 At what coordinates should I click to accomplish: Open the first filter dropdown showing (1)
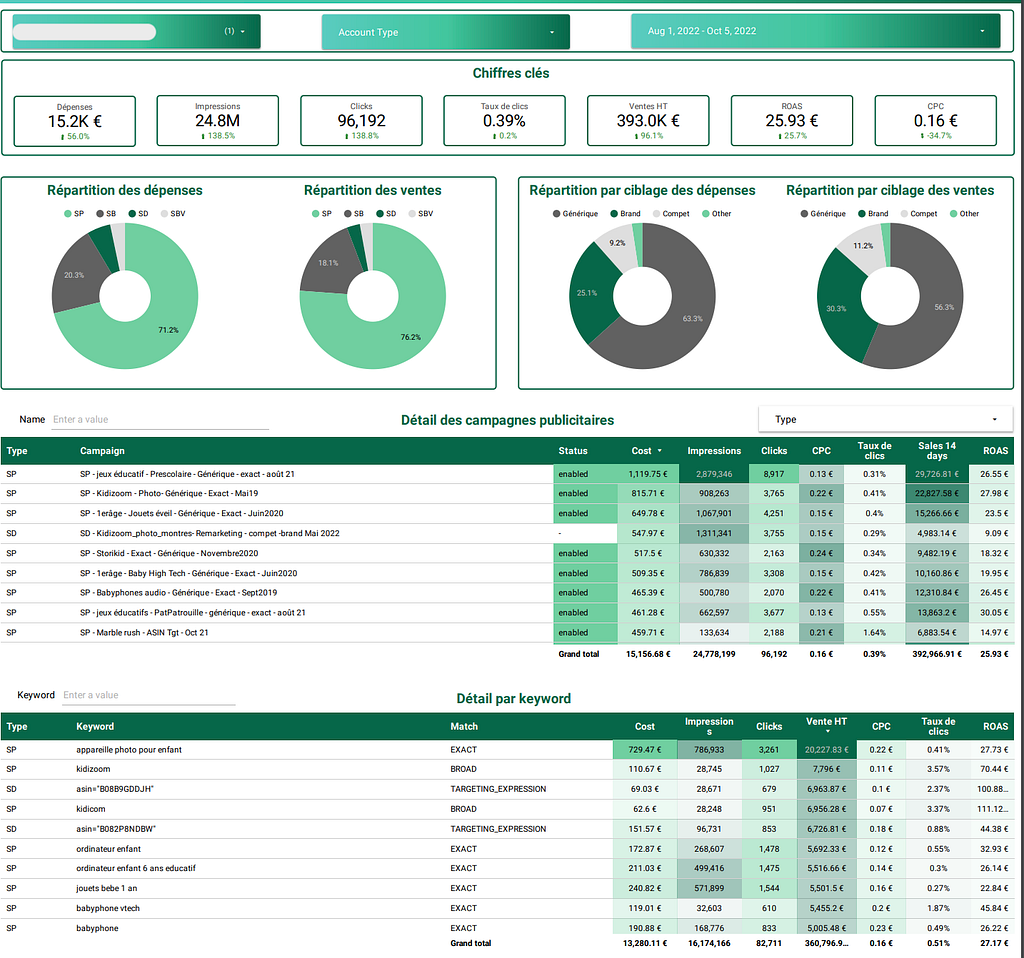136,31
